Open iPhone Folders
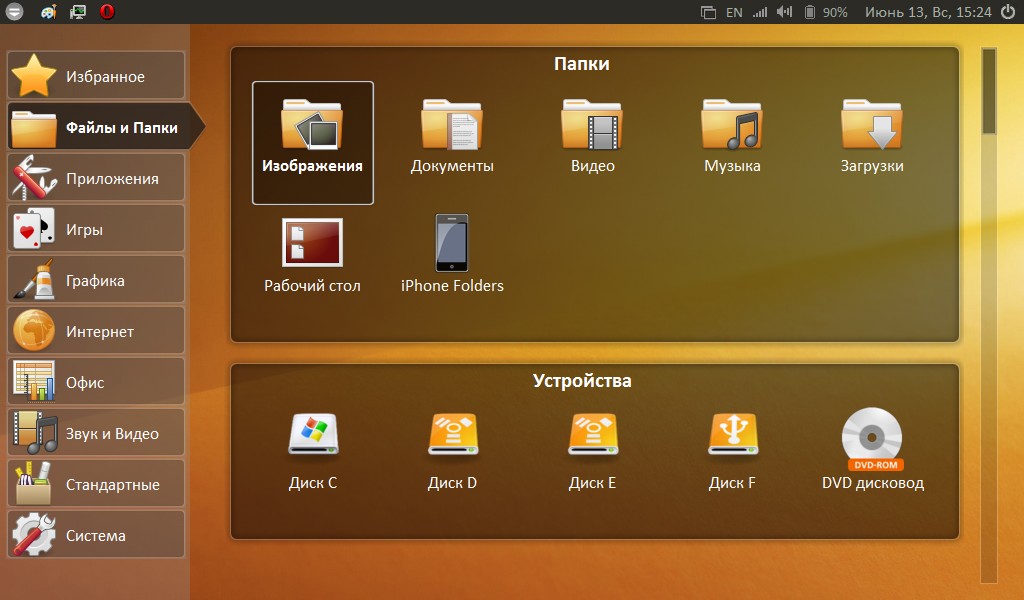 coord(452,255)
